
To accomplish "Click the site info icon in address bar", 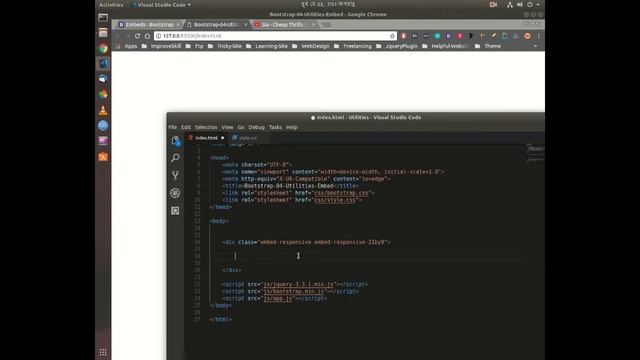I will tap(158, 36).
